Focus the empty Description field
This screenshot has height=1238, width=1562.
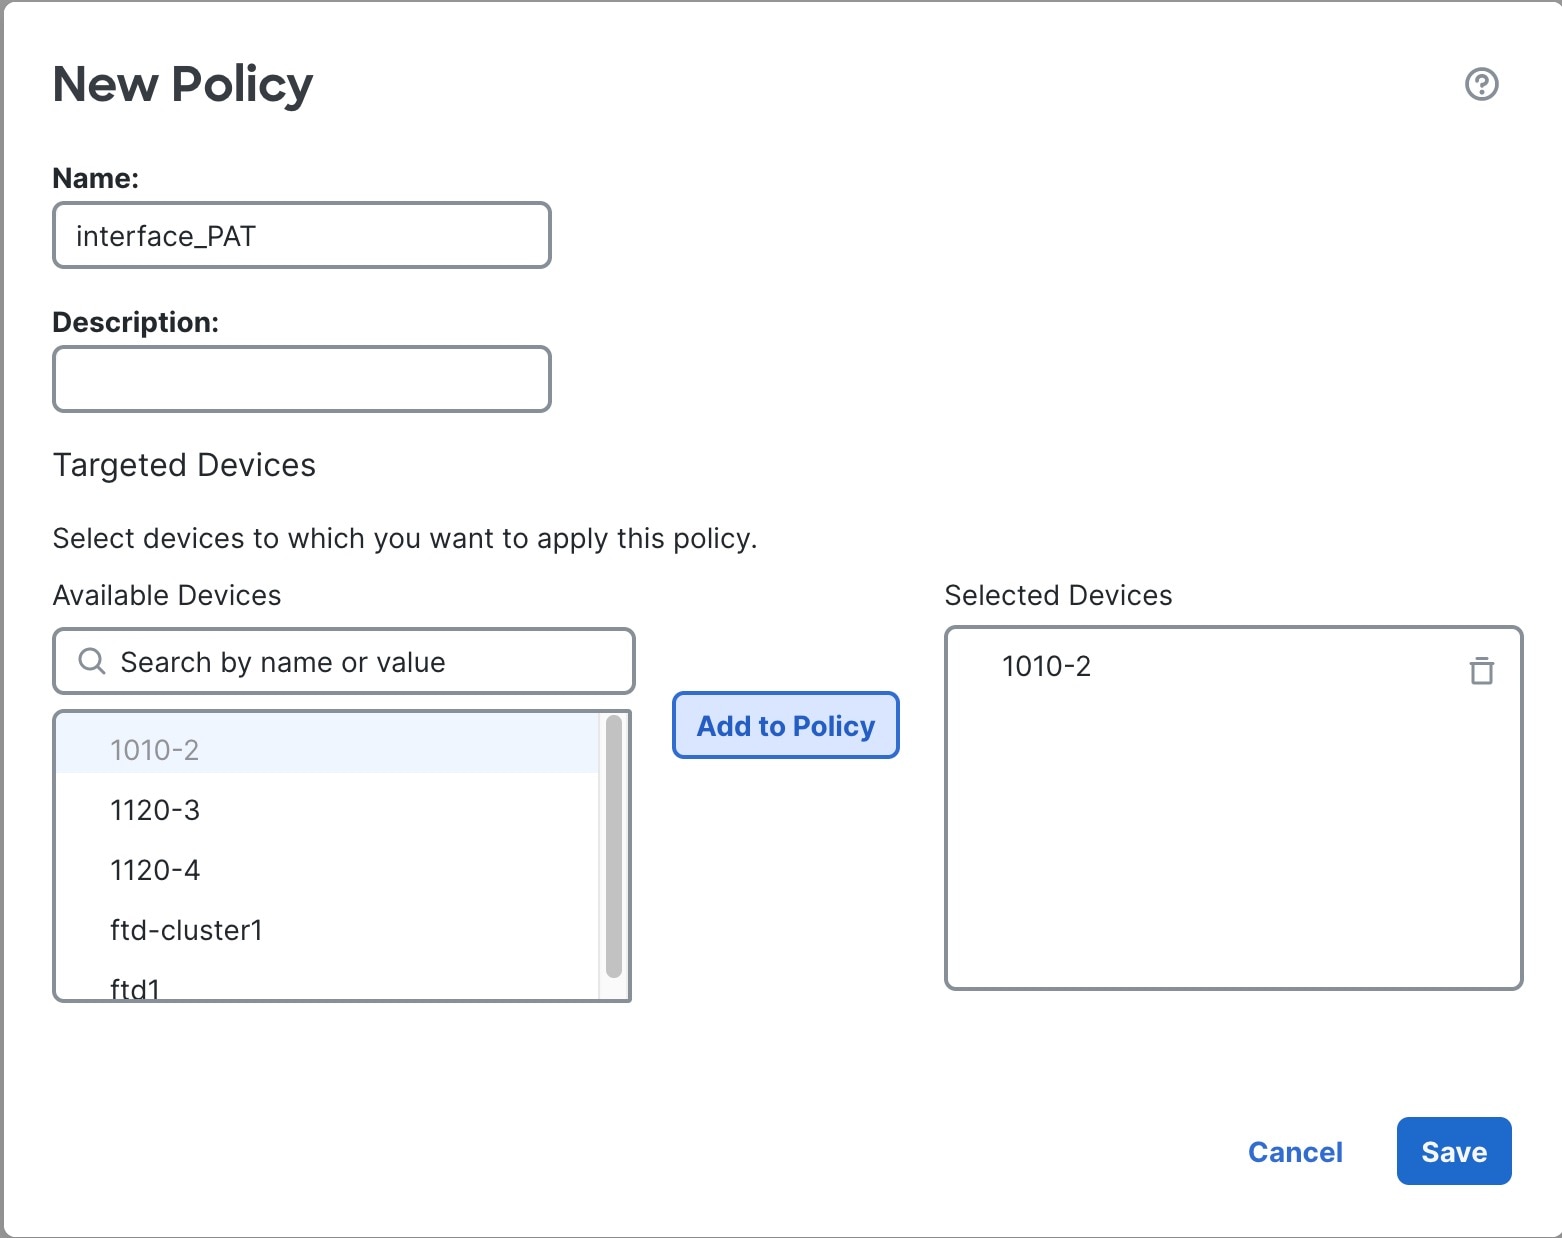tap(301, 379)
